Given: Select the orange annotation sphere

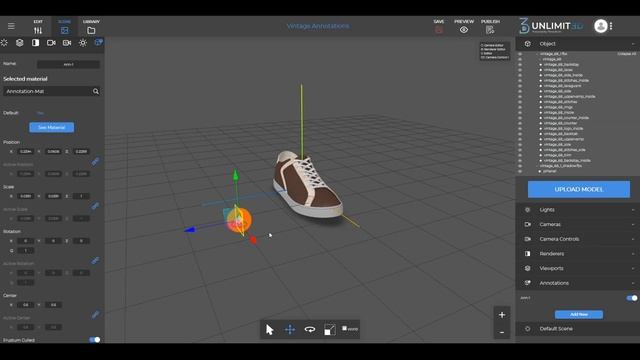Looking at the screenshot, I should [240, 220].
